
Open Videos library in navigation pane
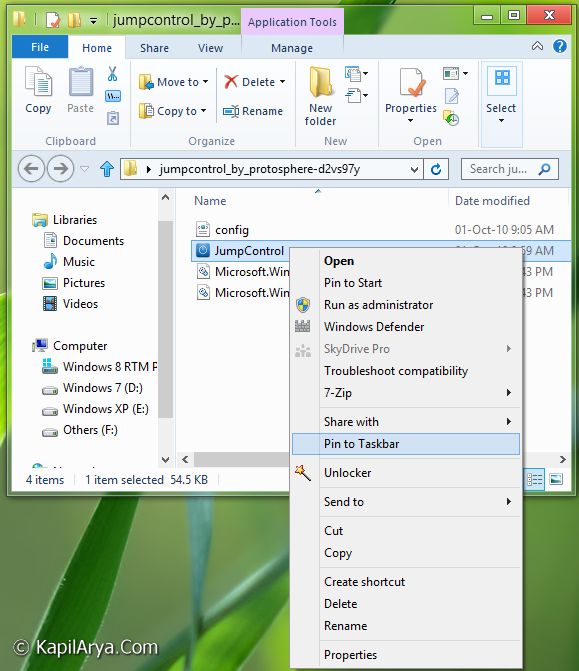(x=71, y=304)
